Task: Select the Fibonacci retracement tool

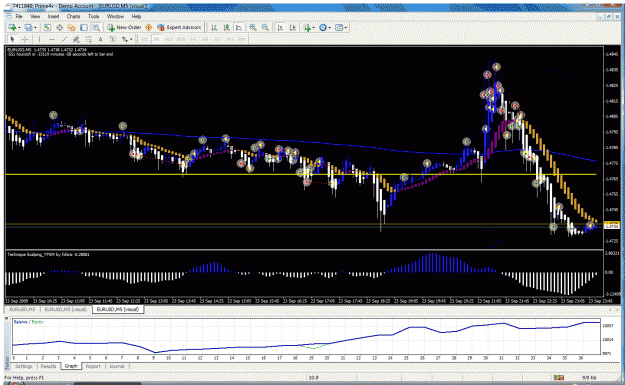Action: coord(88,39)
